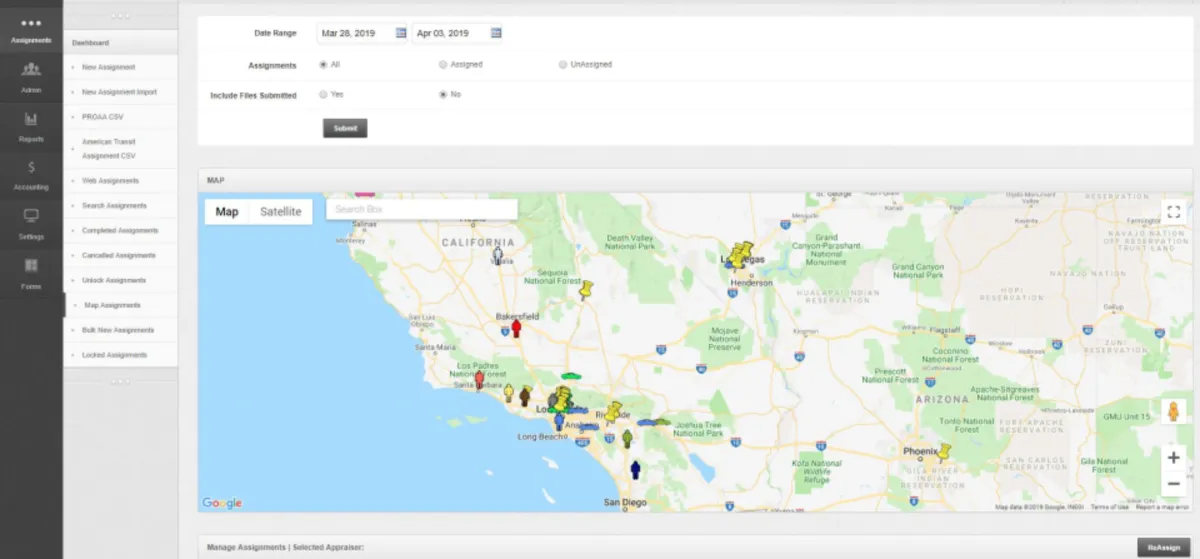Open the map Terms of Use link
Screen dimensions: 1200x559
pos(1109,507)
